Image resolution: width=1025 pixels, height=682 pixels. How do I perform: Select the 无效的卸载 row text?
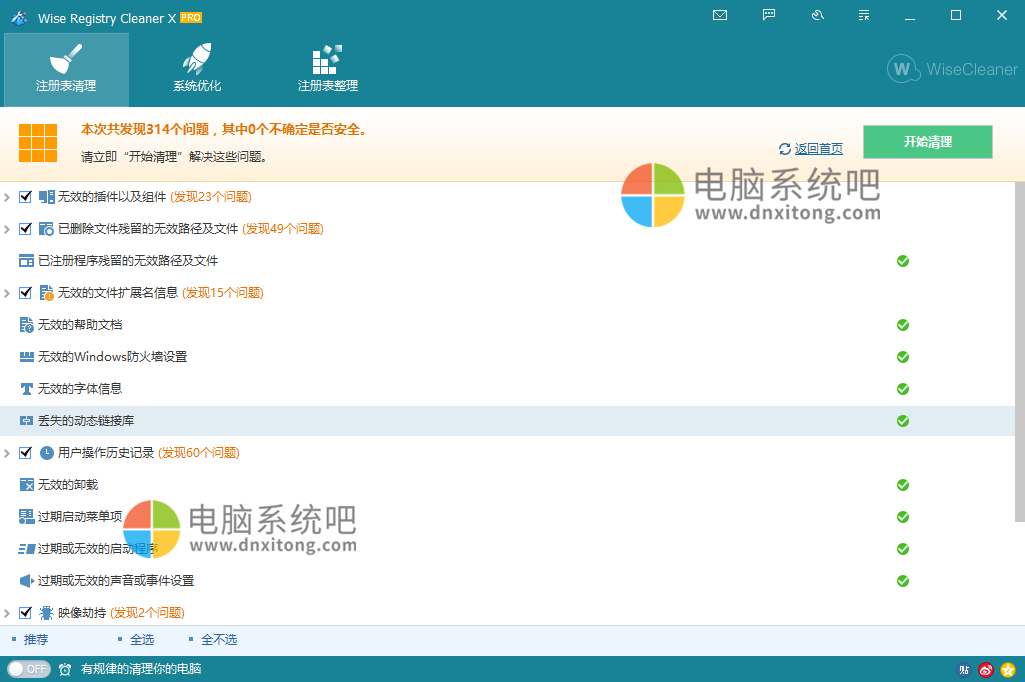coord(68,485)
